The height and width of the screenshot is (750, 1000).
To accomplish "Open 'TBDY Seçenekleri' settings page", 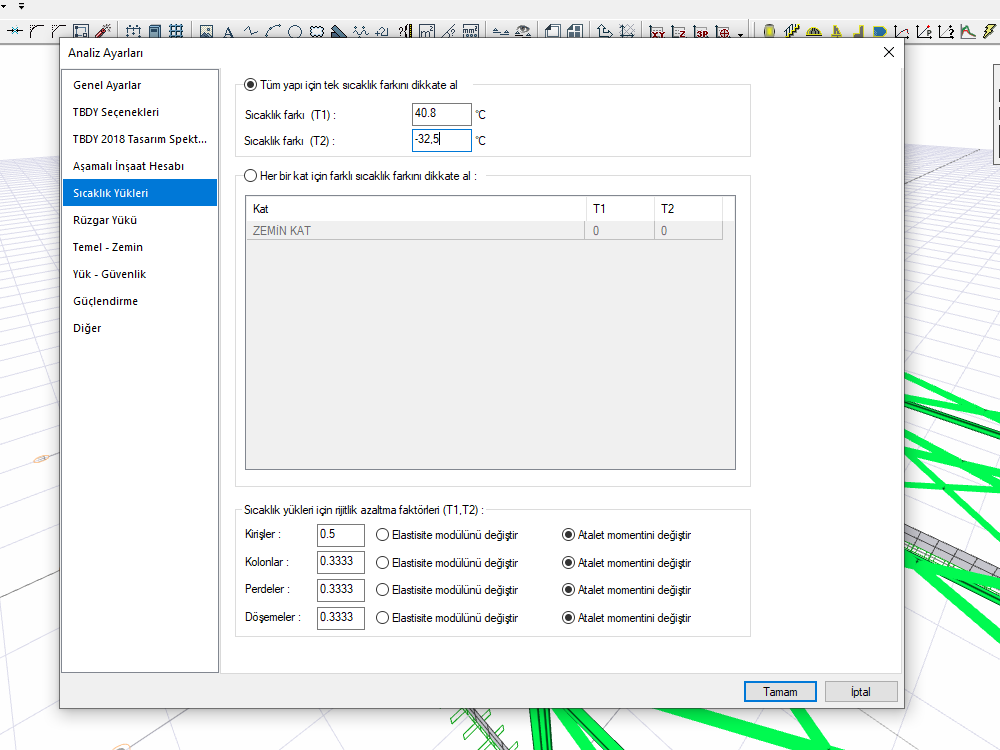I will point(116,112).
